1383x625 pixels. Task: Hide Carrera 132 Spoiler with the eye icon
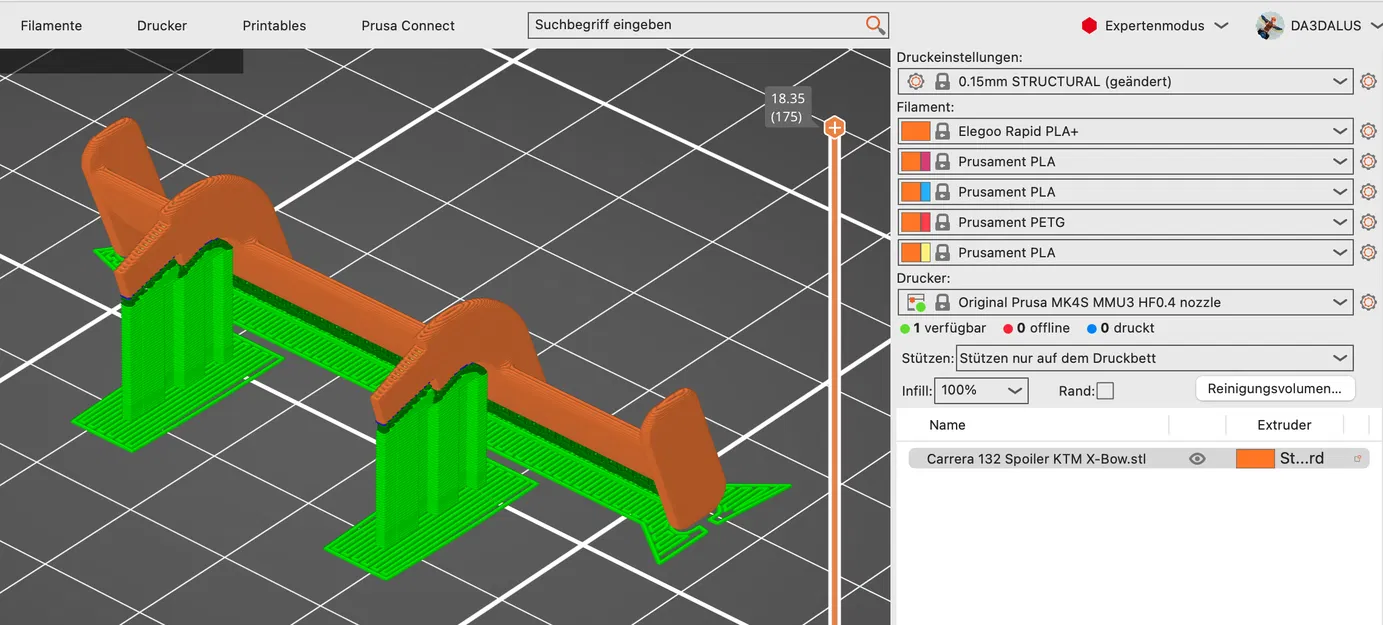point(1197,459)
